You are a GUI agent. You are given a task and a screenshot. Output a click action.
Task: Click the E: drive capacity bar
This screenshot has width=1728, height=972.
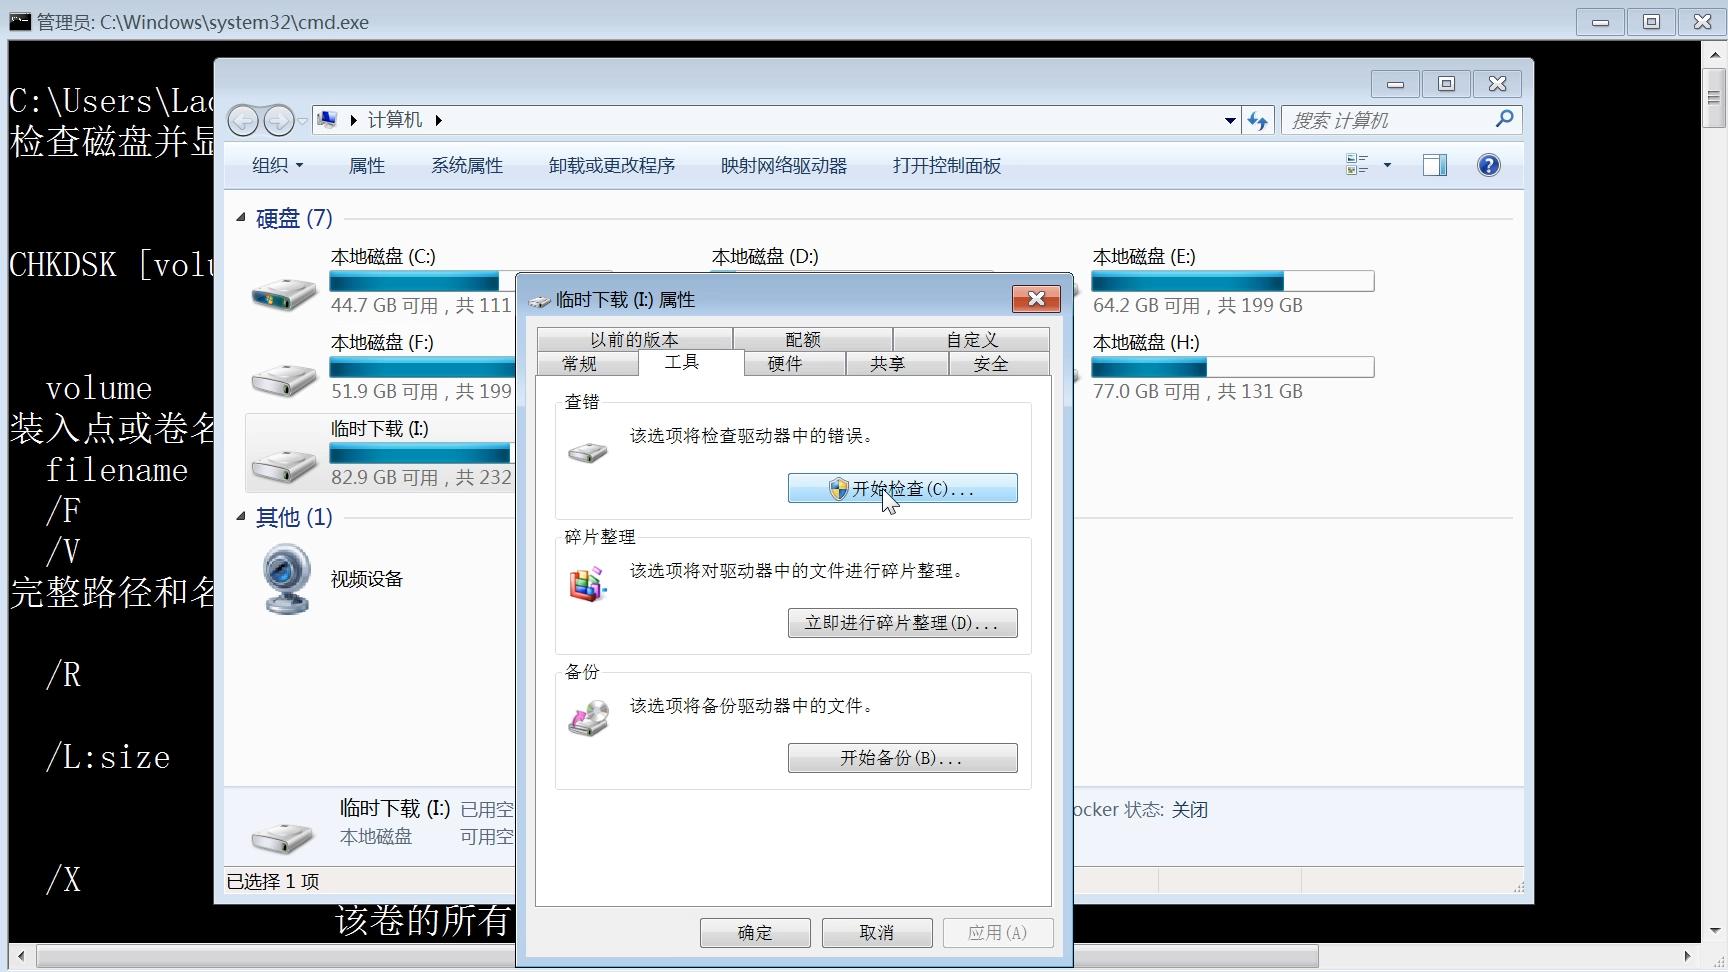[x=1232, y=281]
